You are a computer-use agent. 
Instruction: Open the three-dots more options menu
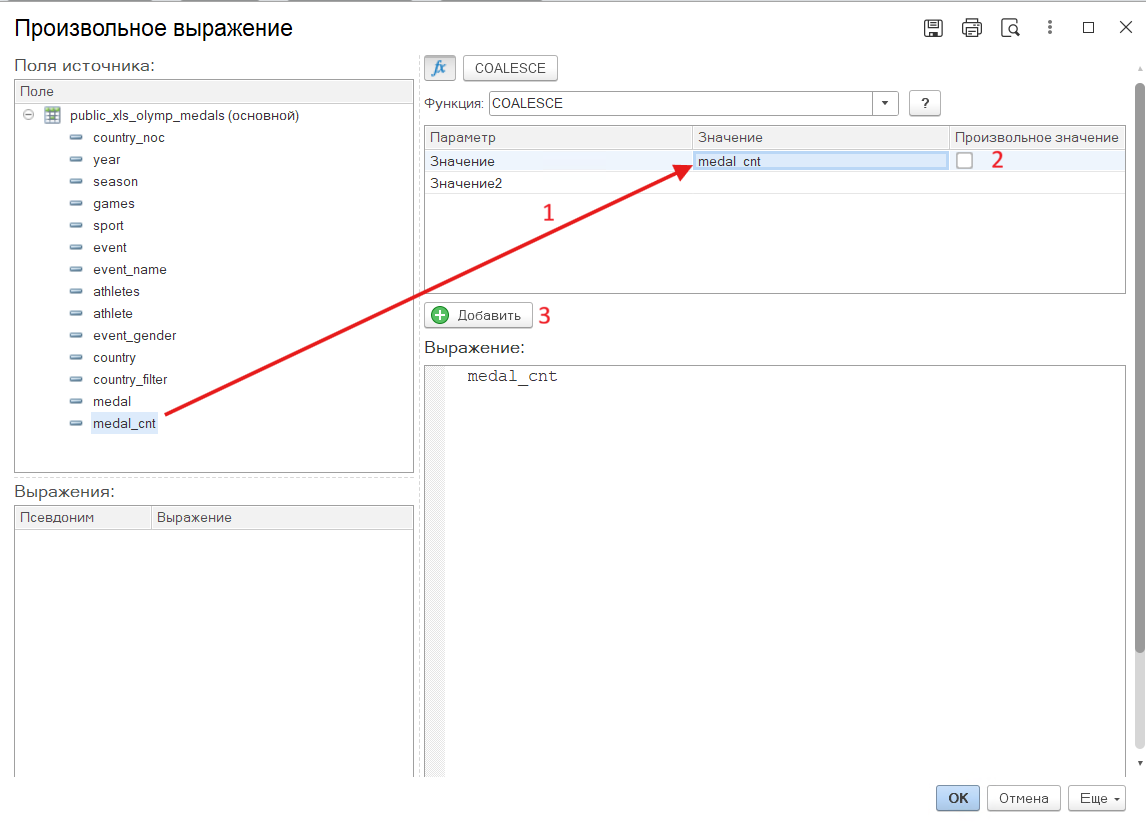(1050, 28)
